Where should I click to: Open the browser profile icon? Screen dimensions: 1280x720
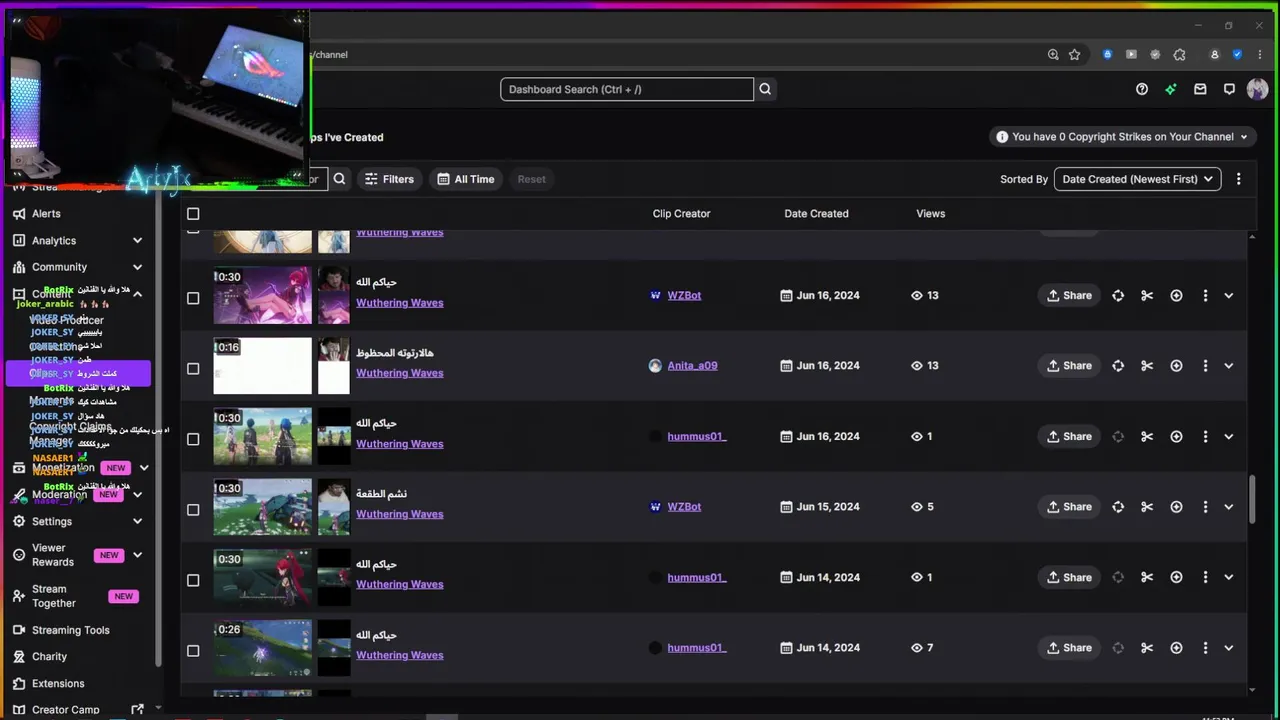point(1215,55)
